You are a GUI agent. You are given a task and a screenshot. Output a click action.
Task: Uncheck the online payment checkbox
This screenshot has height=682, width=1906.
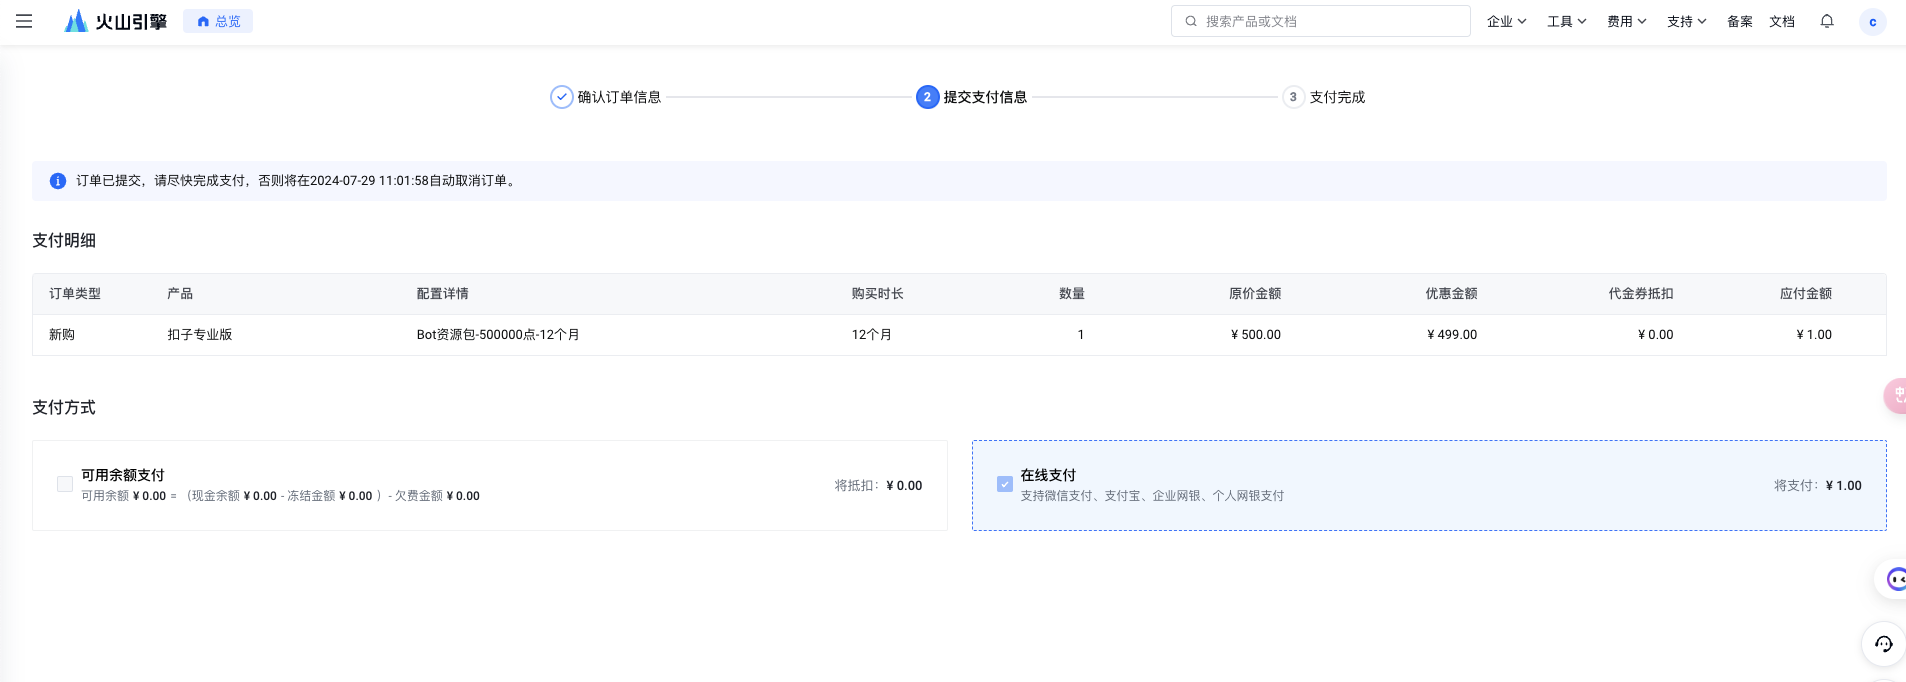point(1005,485)
